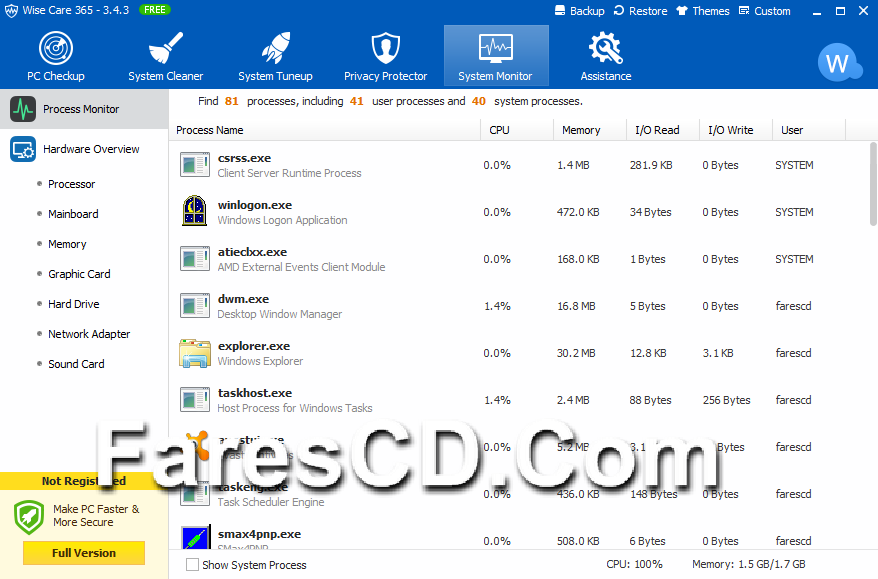
Task: Click the explorer.exe process name
Action: (x=254, y=347)
